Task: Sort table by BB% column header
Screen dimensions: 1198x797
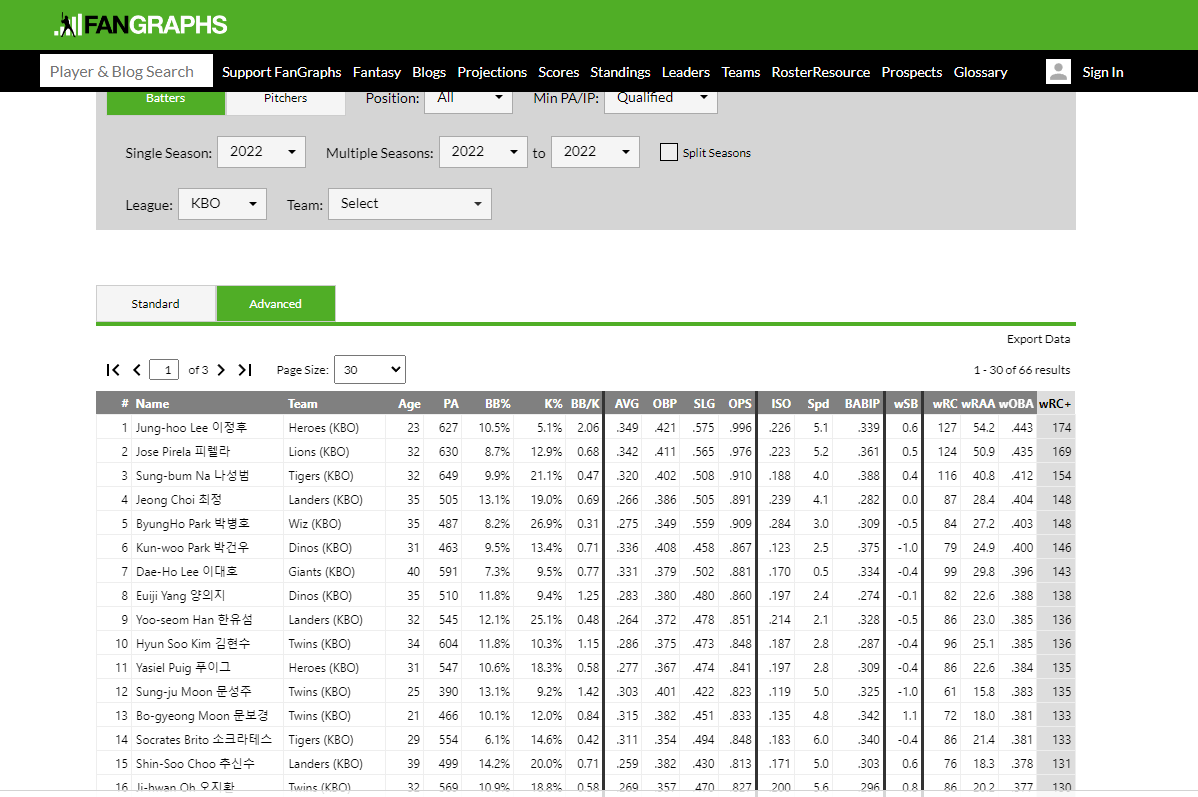Action: (x=497, y=403)
